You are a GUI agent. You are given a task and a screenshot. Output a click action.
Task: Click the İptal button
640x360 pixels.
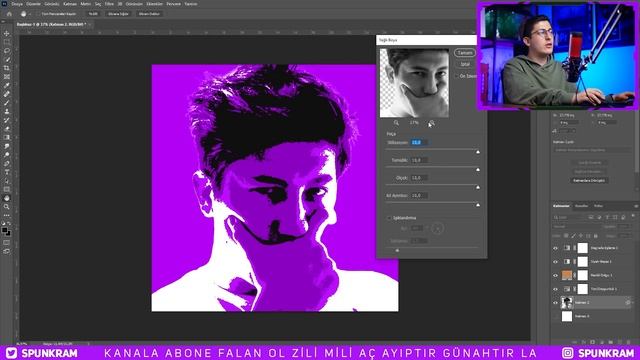[x=465, y=64]
